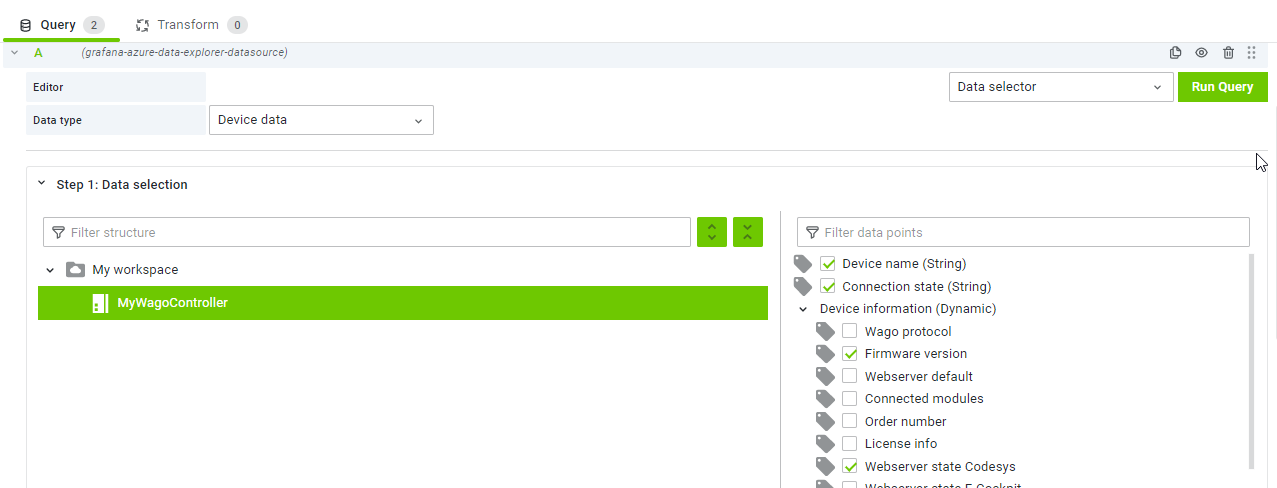Toggle query A visibility with the eye icon

coord(1202,53)
